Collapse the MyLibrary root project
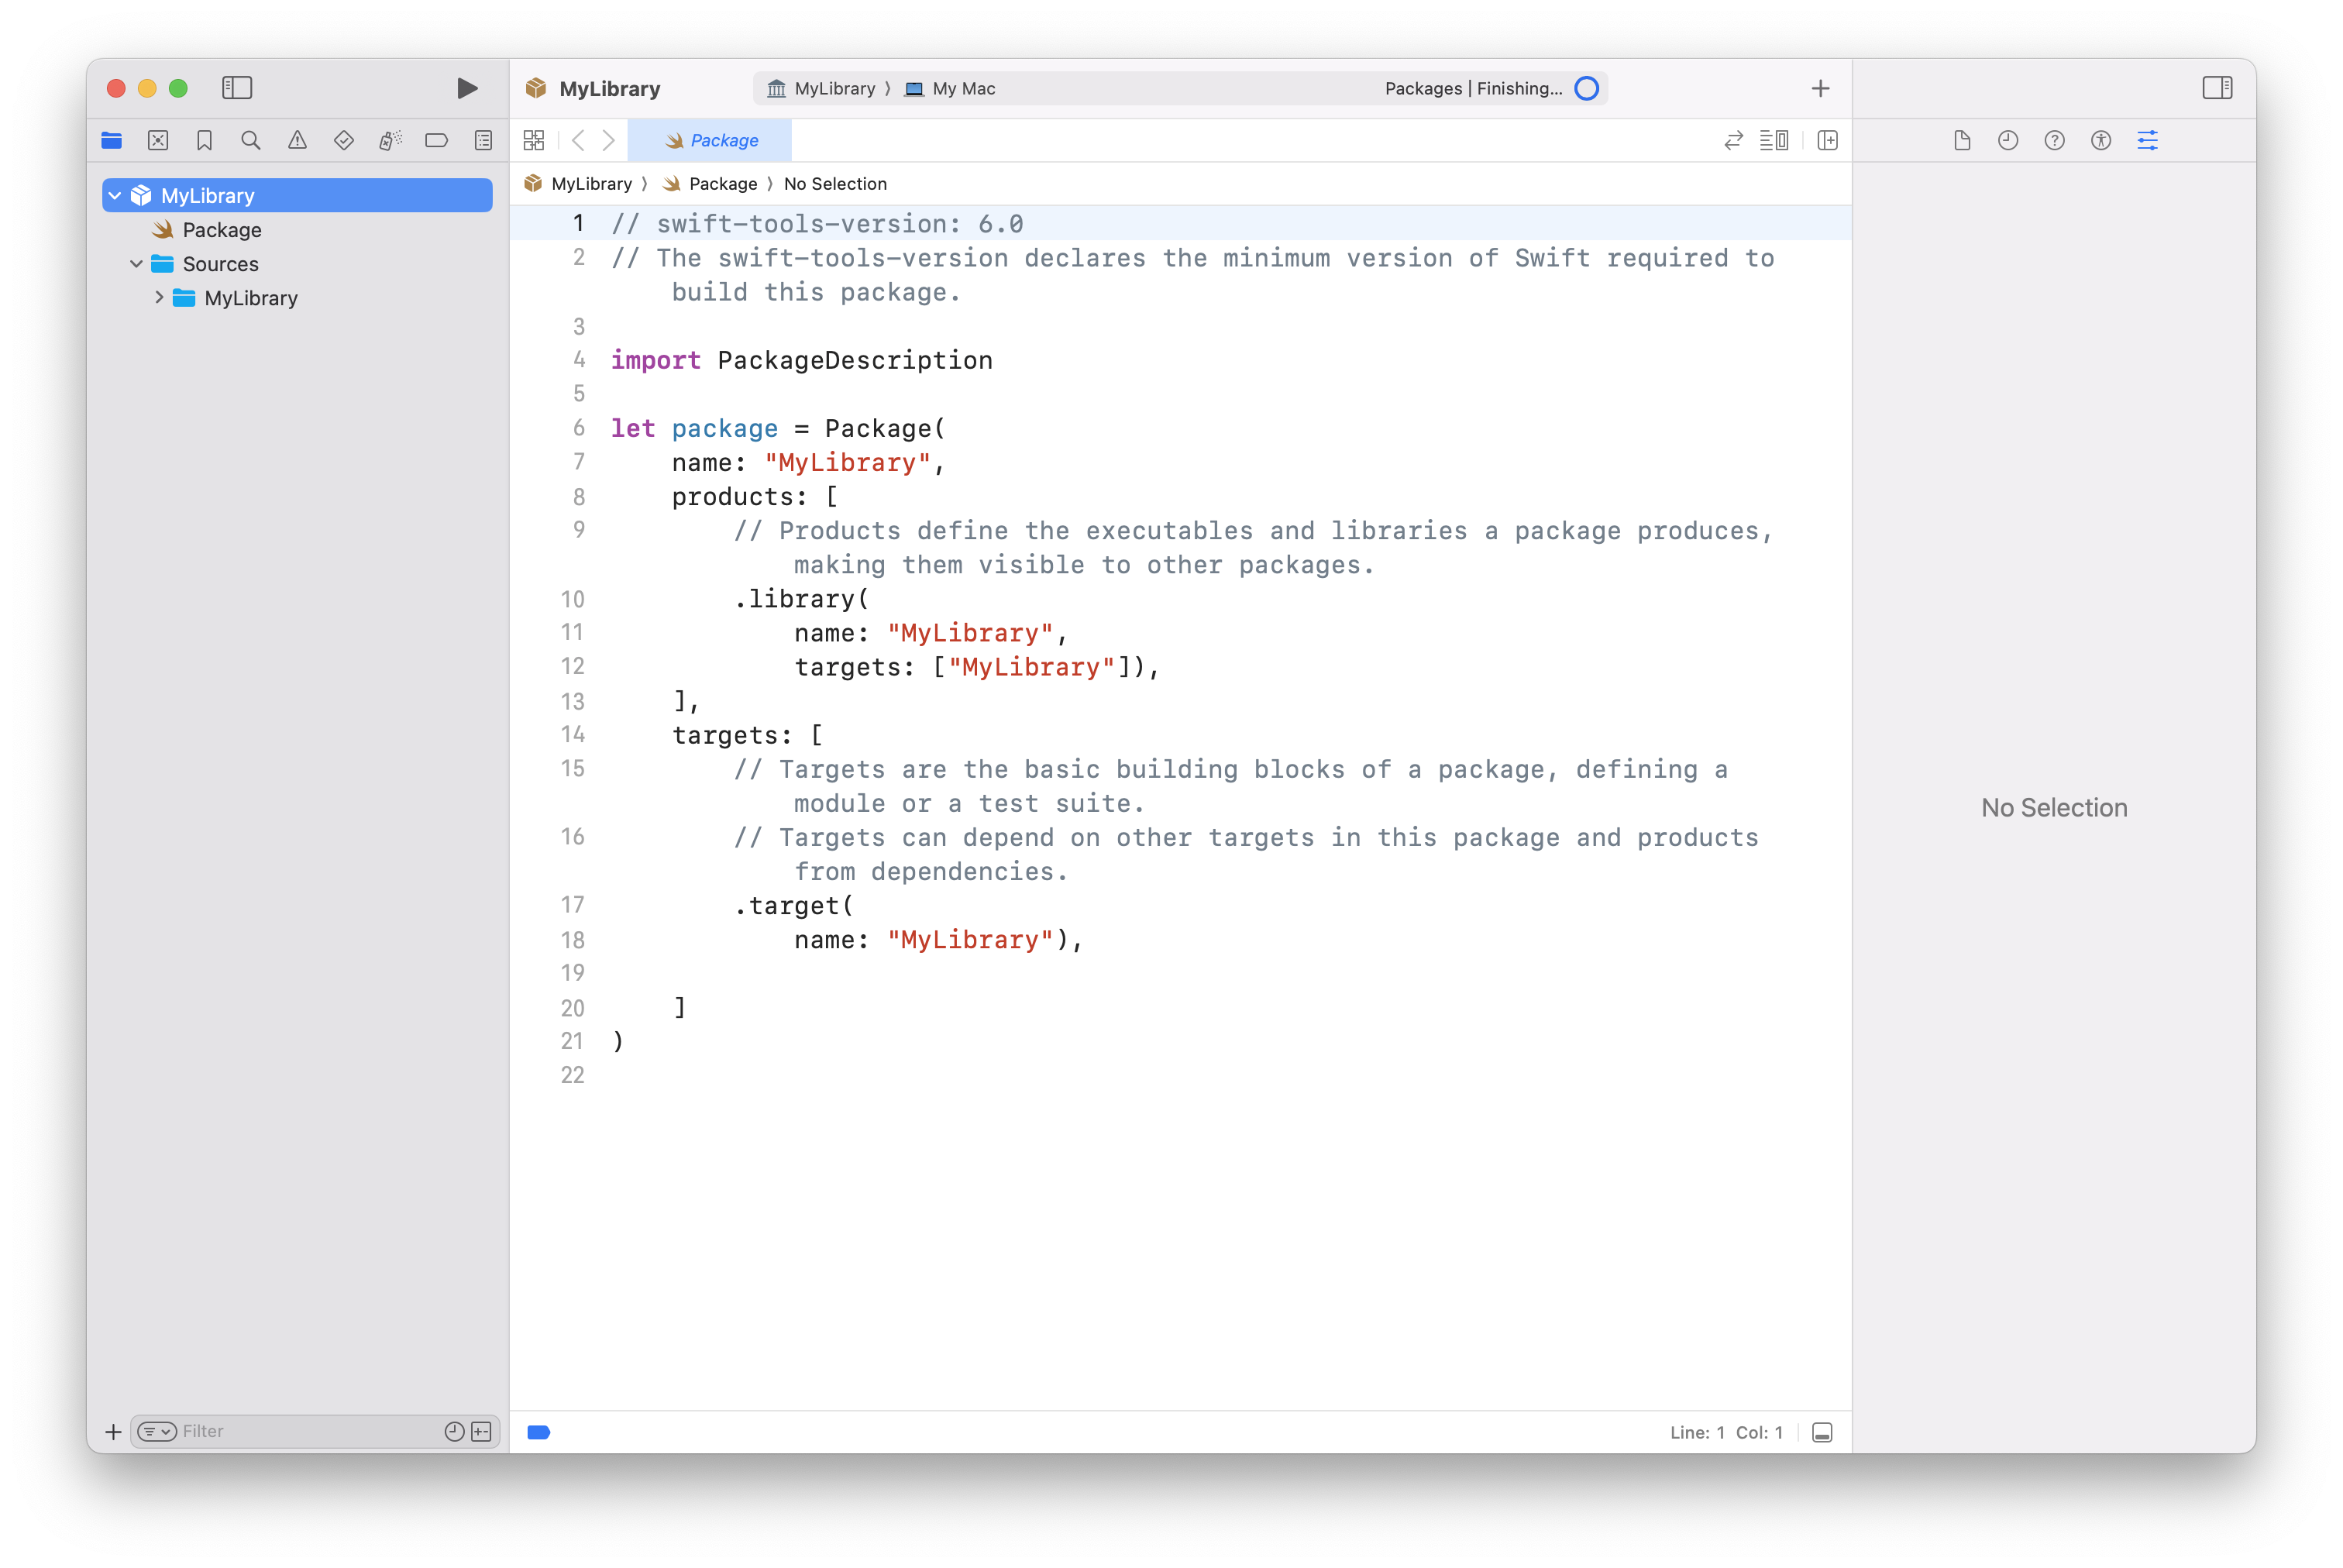 115,196
